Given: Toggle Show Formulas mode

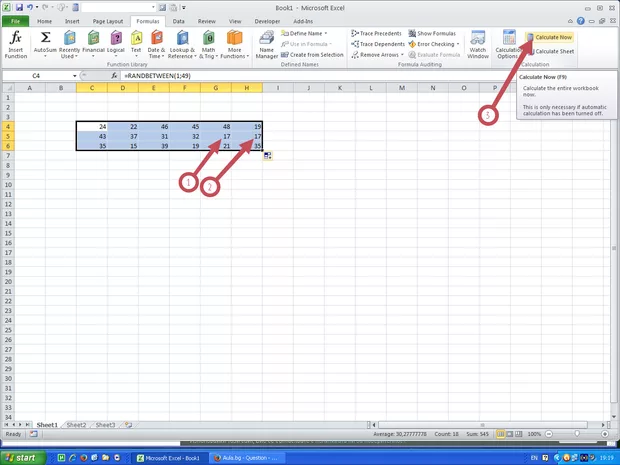Looking at the screenshot, I should click(432, 34).
